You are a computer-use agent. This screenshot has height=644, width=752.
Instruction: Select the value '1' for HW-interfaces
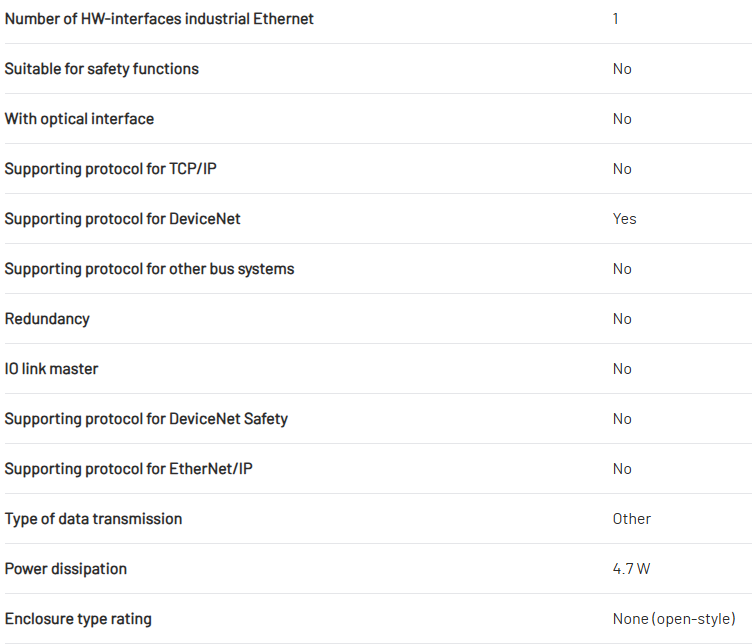coord(616,19)
